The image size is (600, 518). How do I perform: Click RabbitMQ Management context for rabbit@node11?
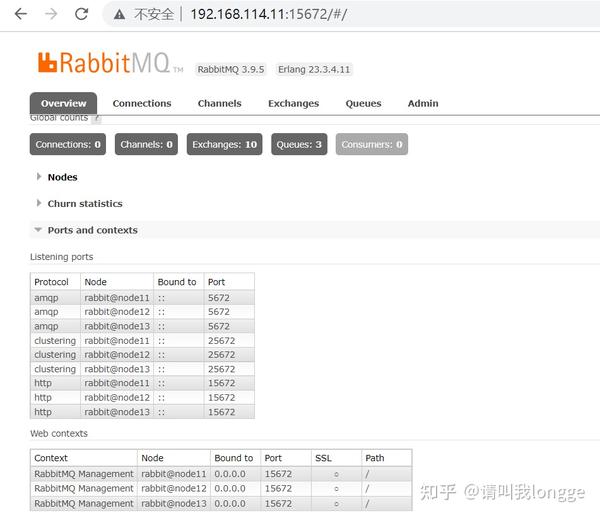pos(84,474)
